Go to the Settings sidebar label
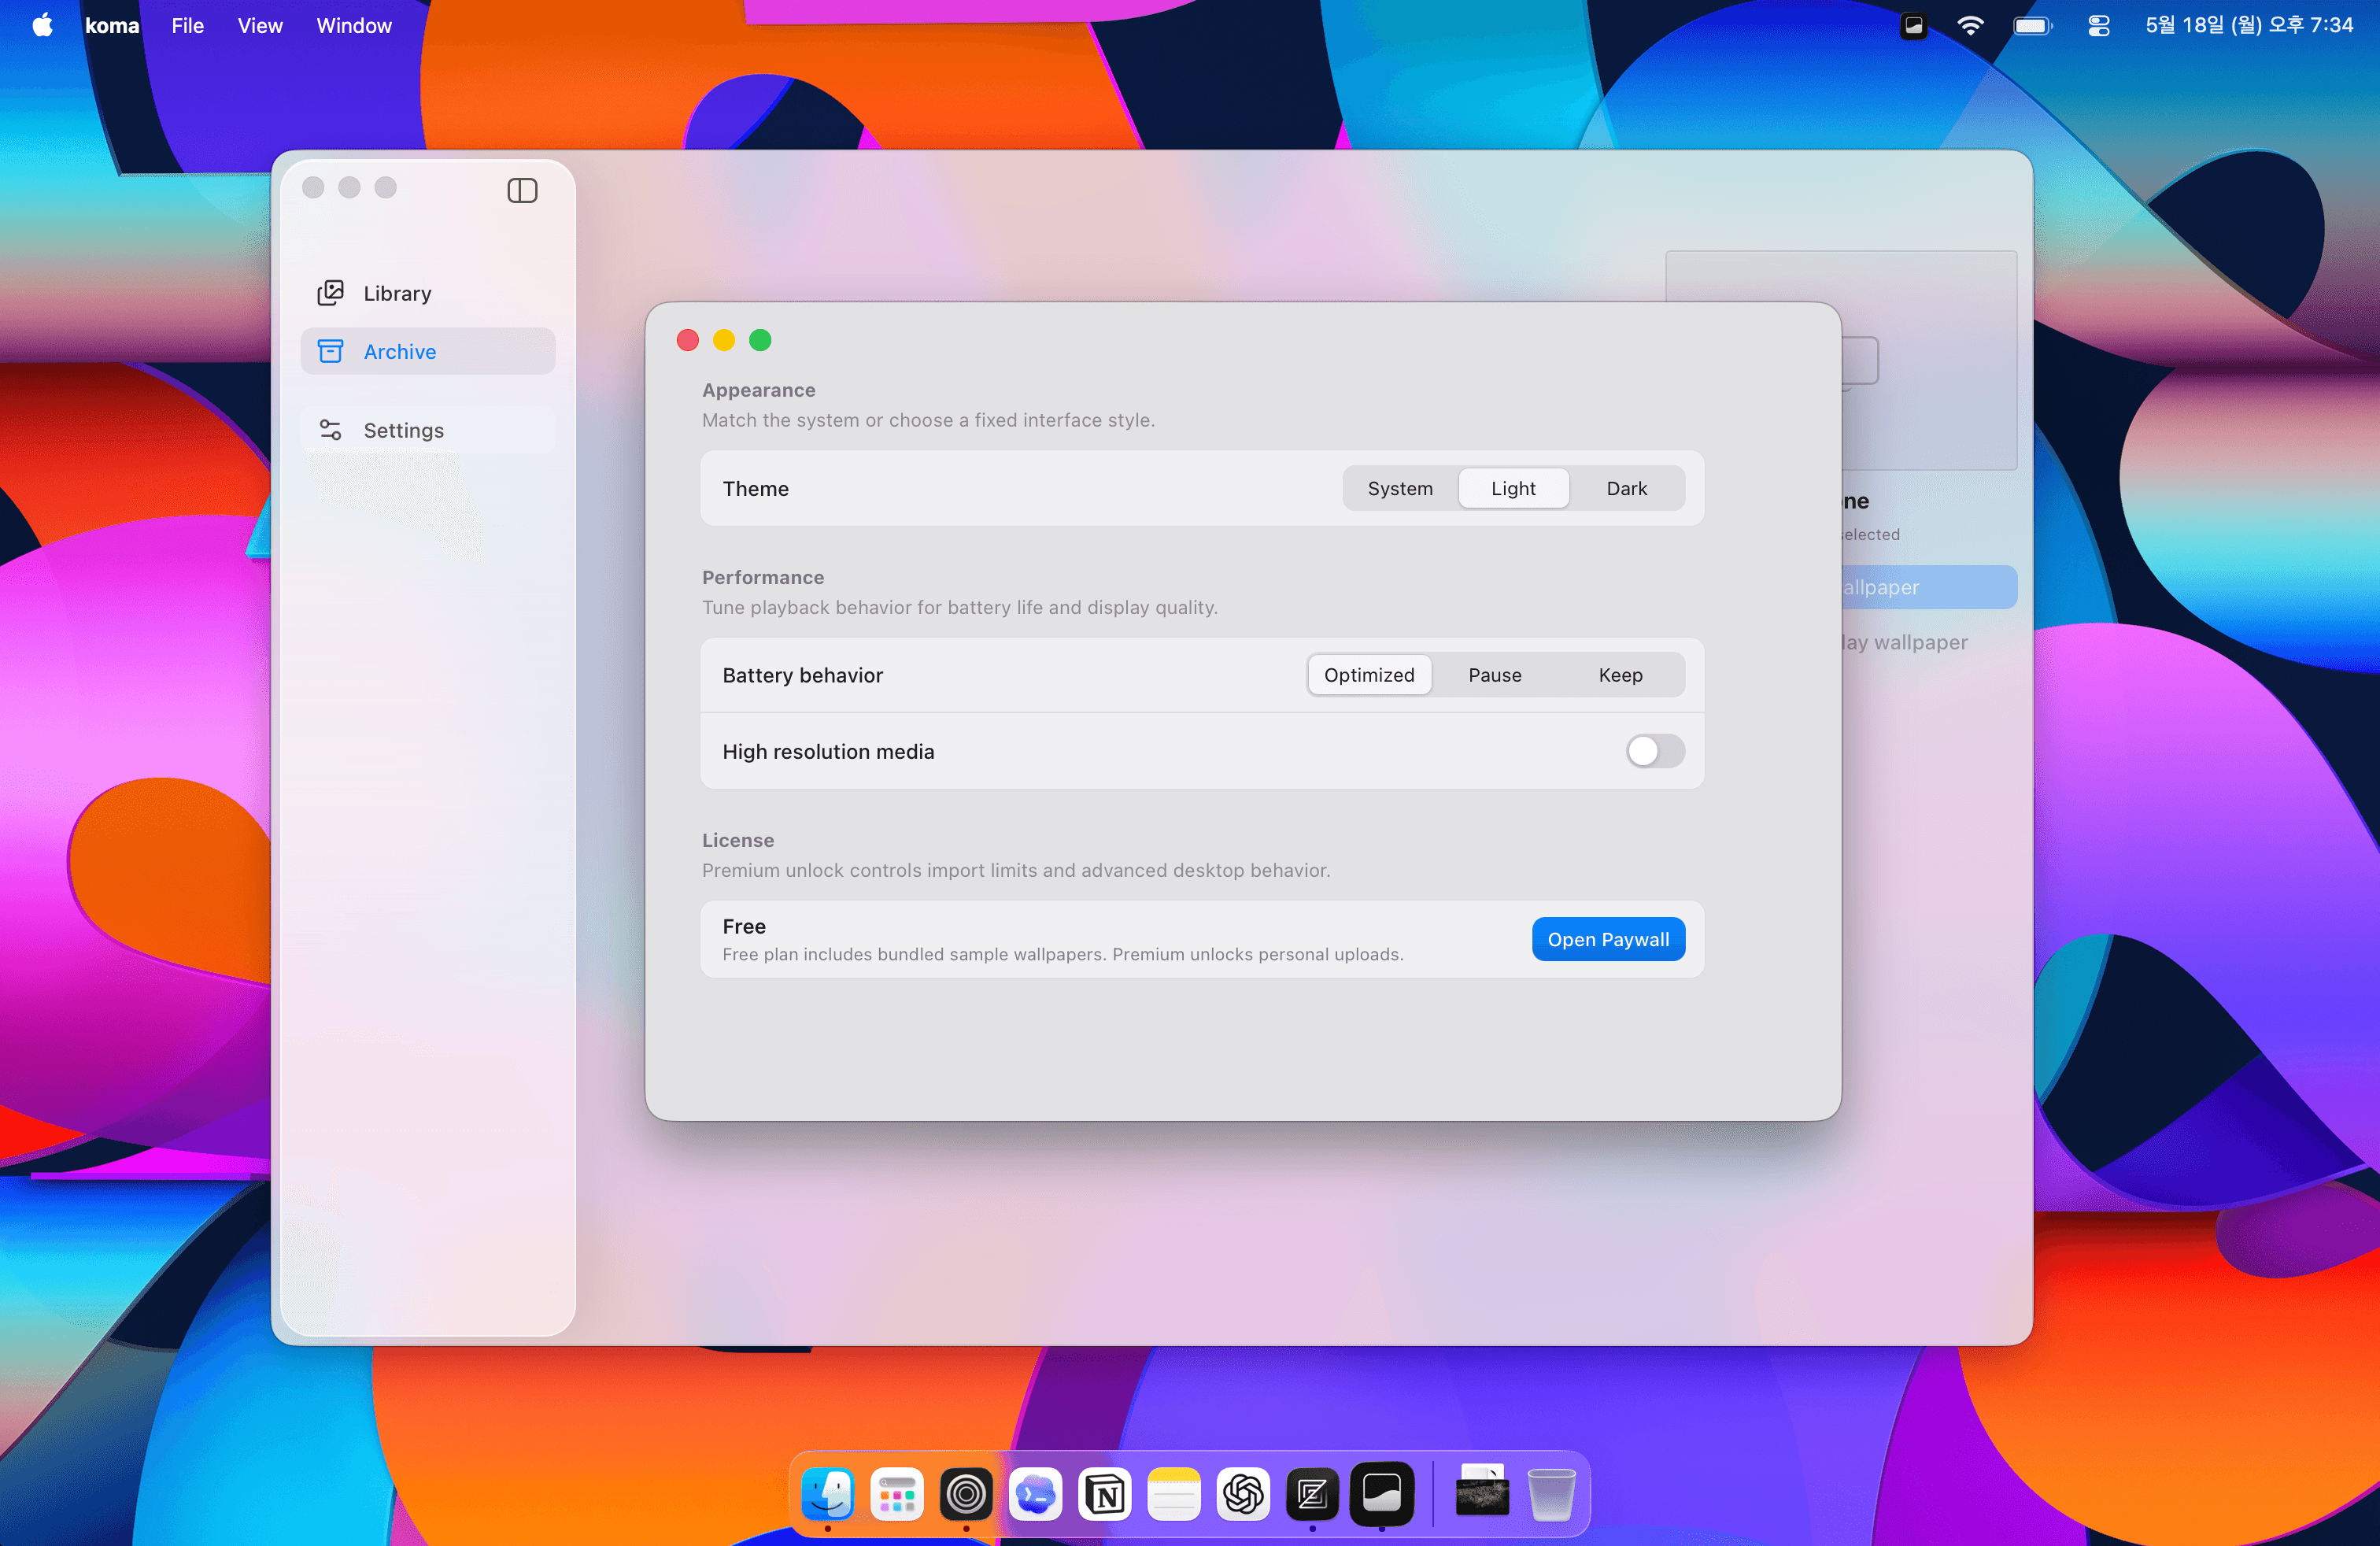Screen dimensions: 2380x1546 click(404, 430)
